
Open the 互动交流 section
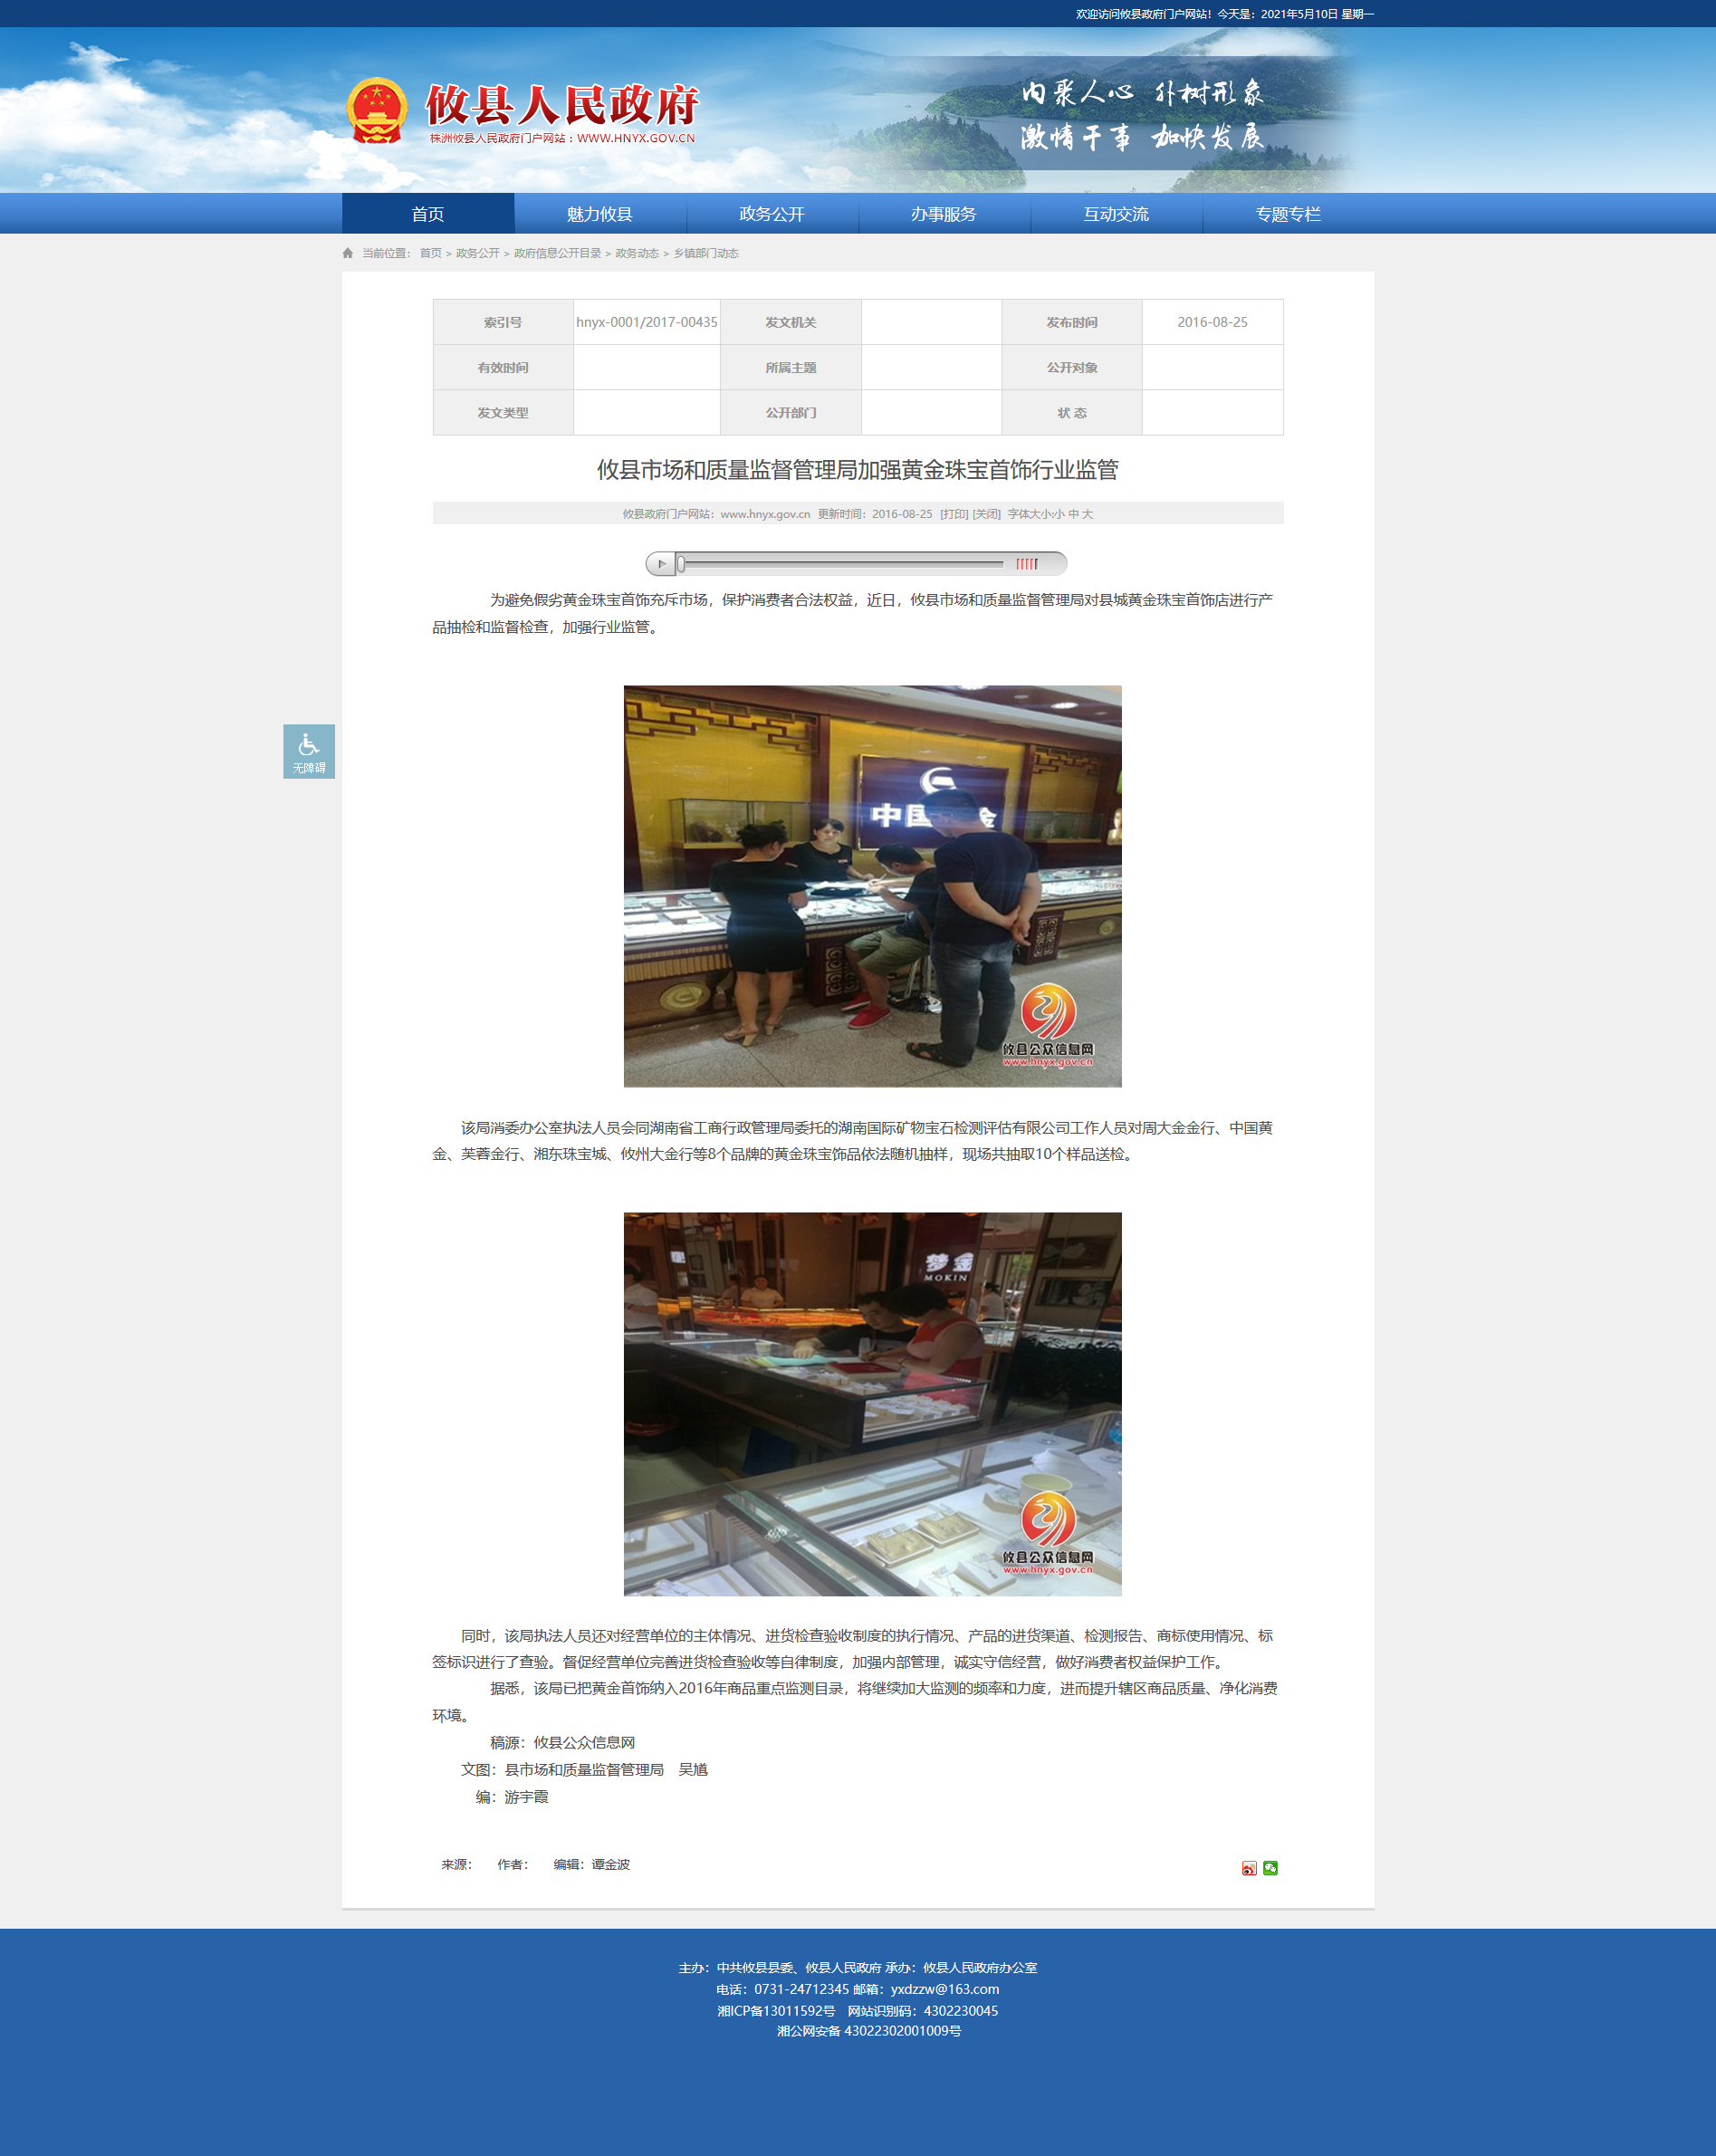coord(1116,214)
